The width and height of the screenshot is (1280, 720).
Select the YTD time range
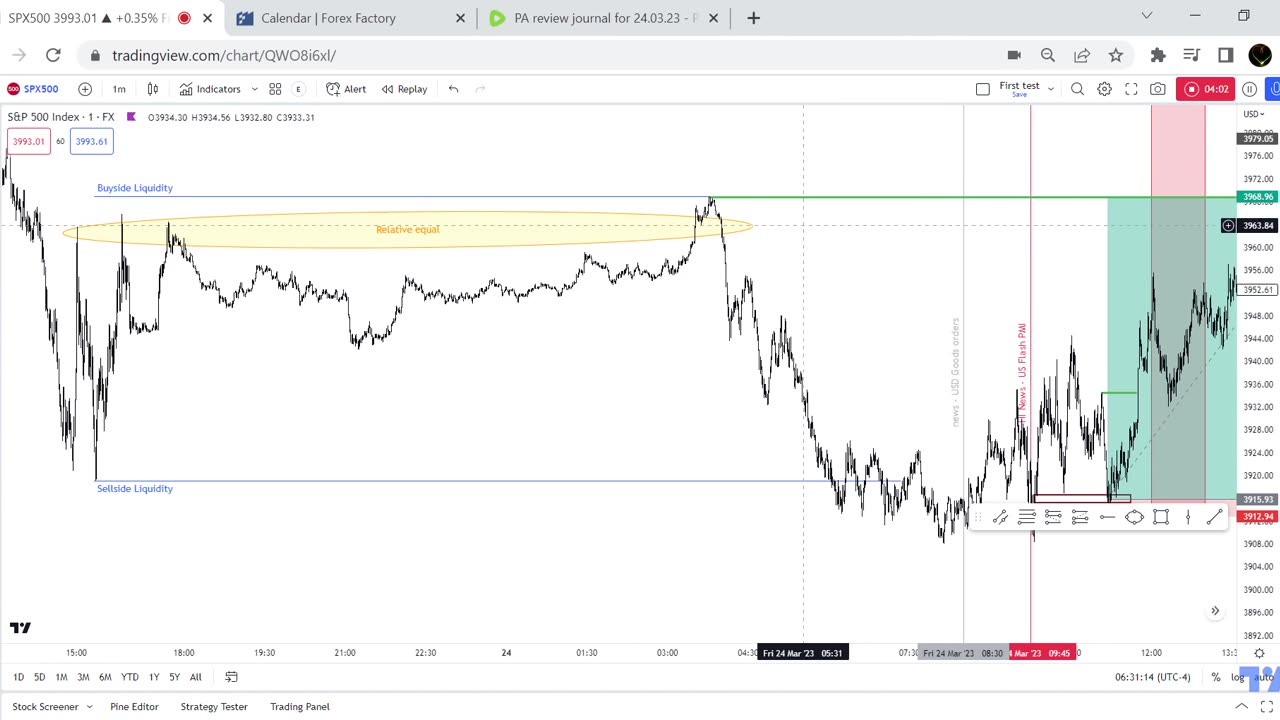coord(130,677)
